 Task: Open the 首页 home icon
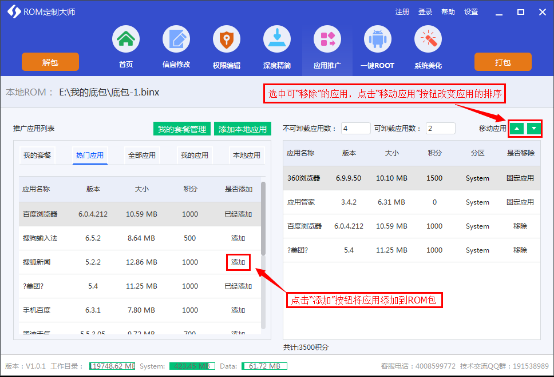tap(126, 39)
